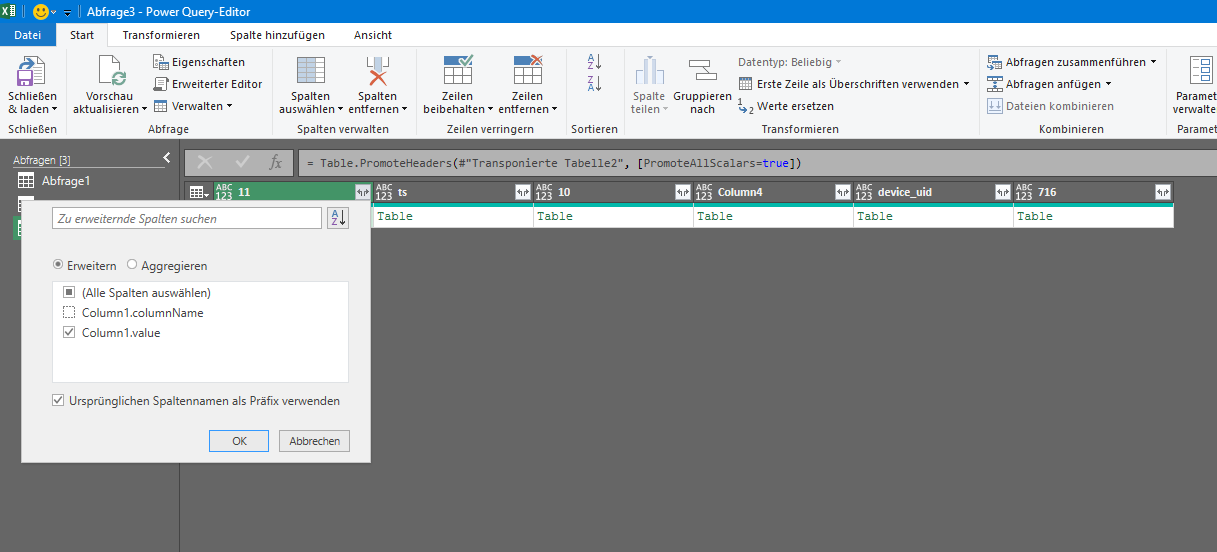Expand column 10 with its expand icon
This screenshot has width=1217, height=552.
click(683, 192)
